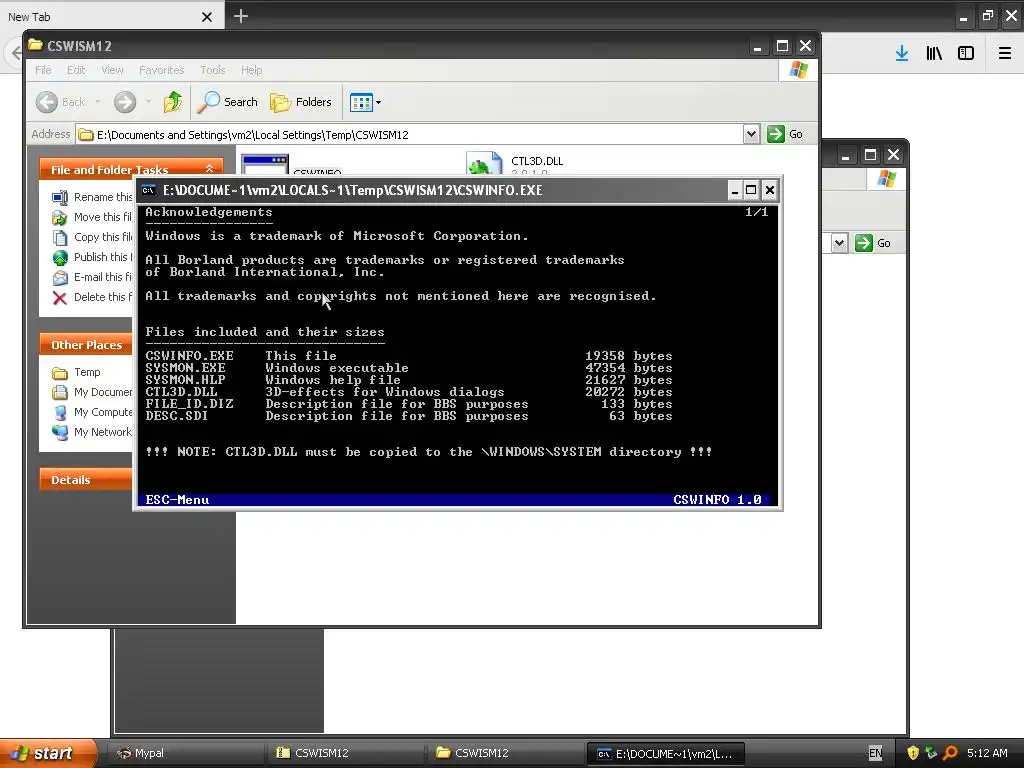The width and height of the screenshot is (1024, 768).
Task: Click the CSWISM12 window title folder icon
Action: [x=35, y=45]
